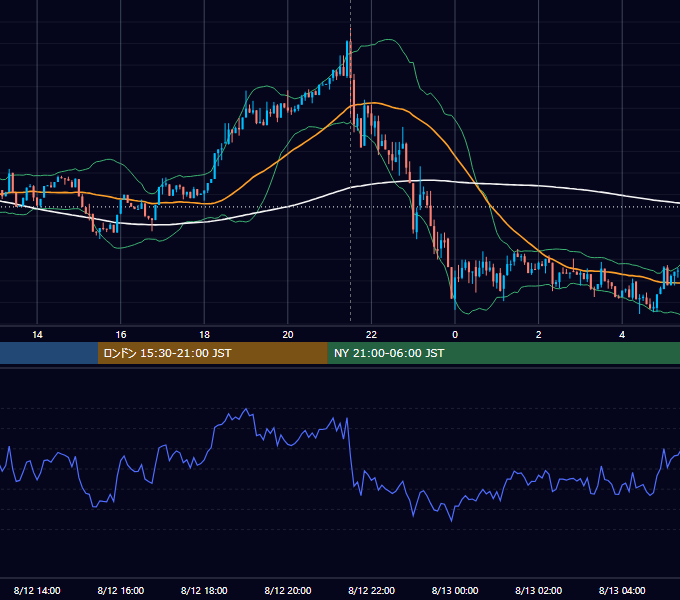Click the 2 hour axis label
This screenshot has width=680, height=600.
click(x=539, y=335)
